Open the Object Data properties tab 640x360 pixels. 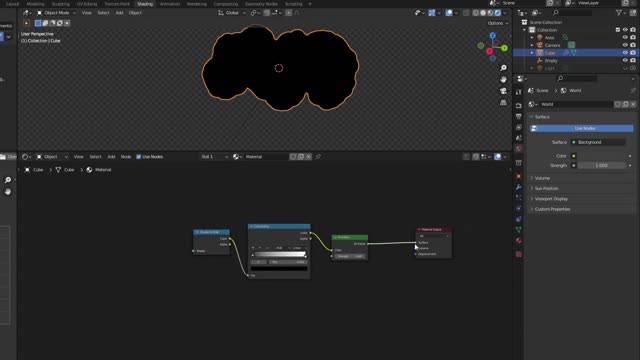coord(518,229)
